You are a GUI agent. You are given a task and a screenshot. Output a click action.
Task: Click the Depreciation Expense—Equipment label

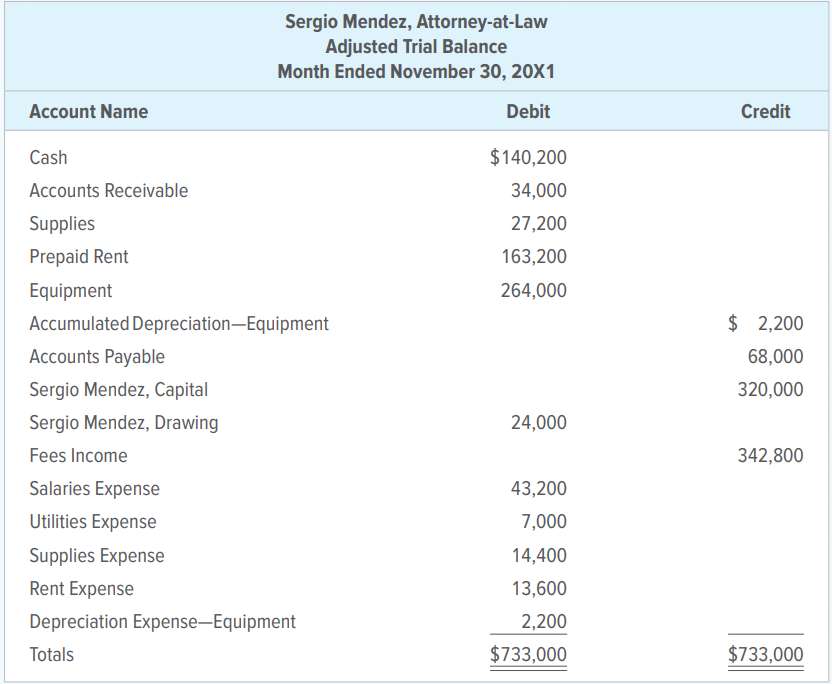tap(162, 622)
